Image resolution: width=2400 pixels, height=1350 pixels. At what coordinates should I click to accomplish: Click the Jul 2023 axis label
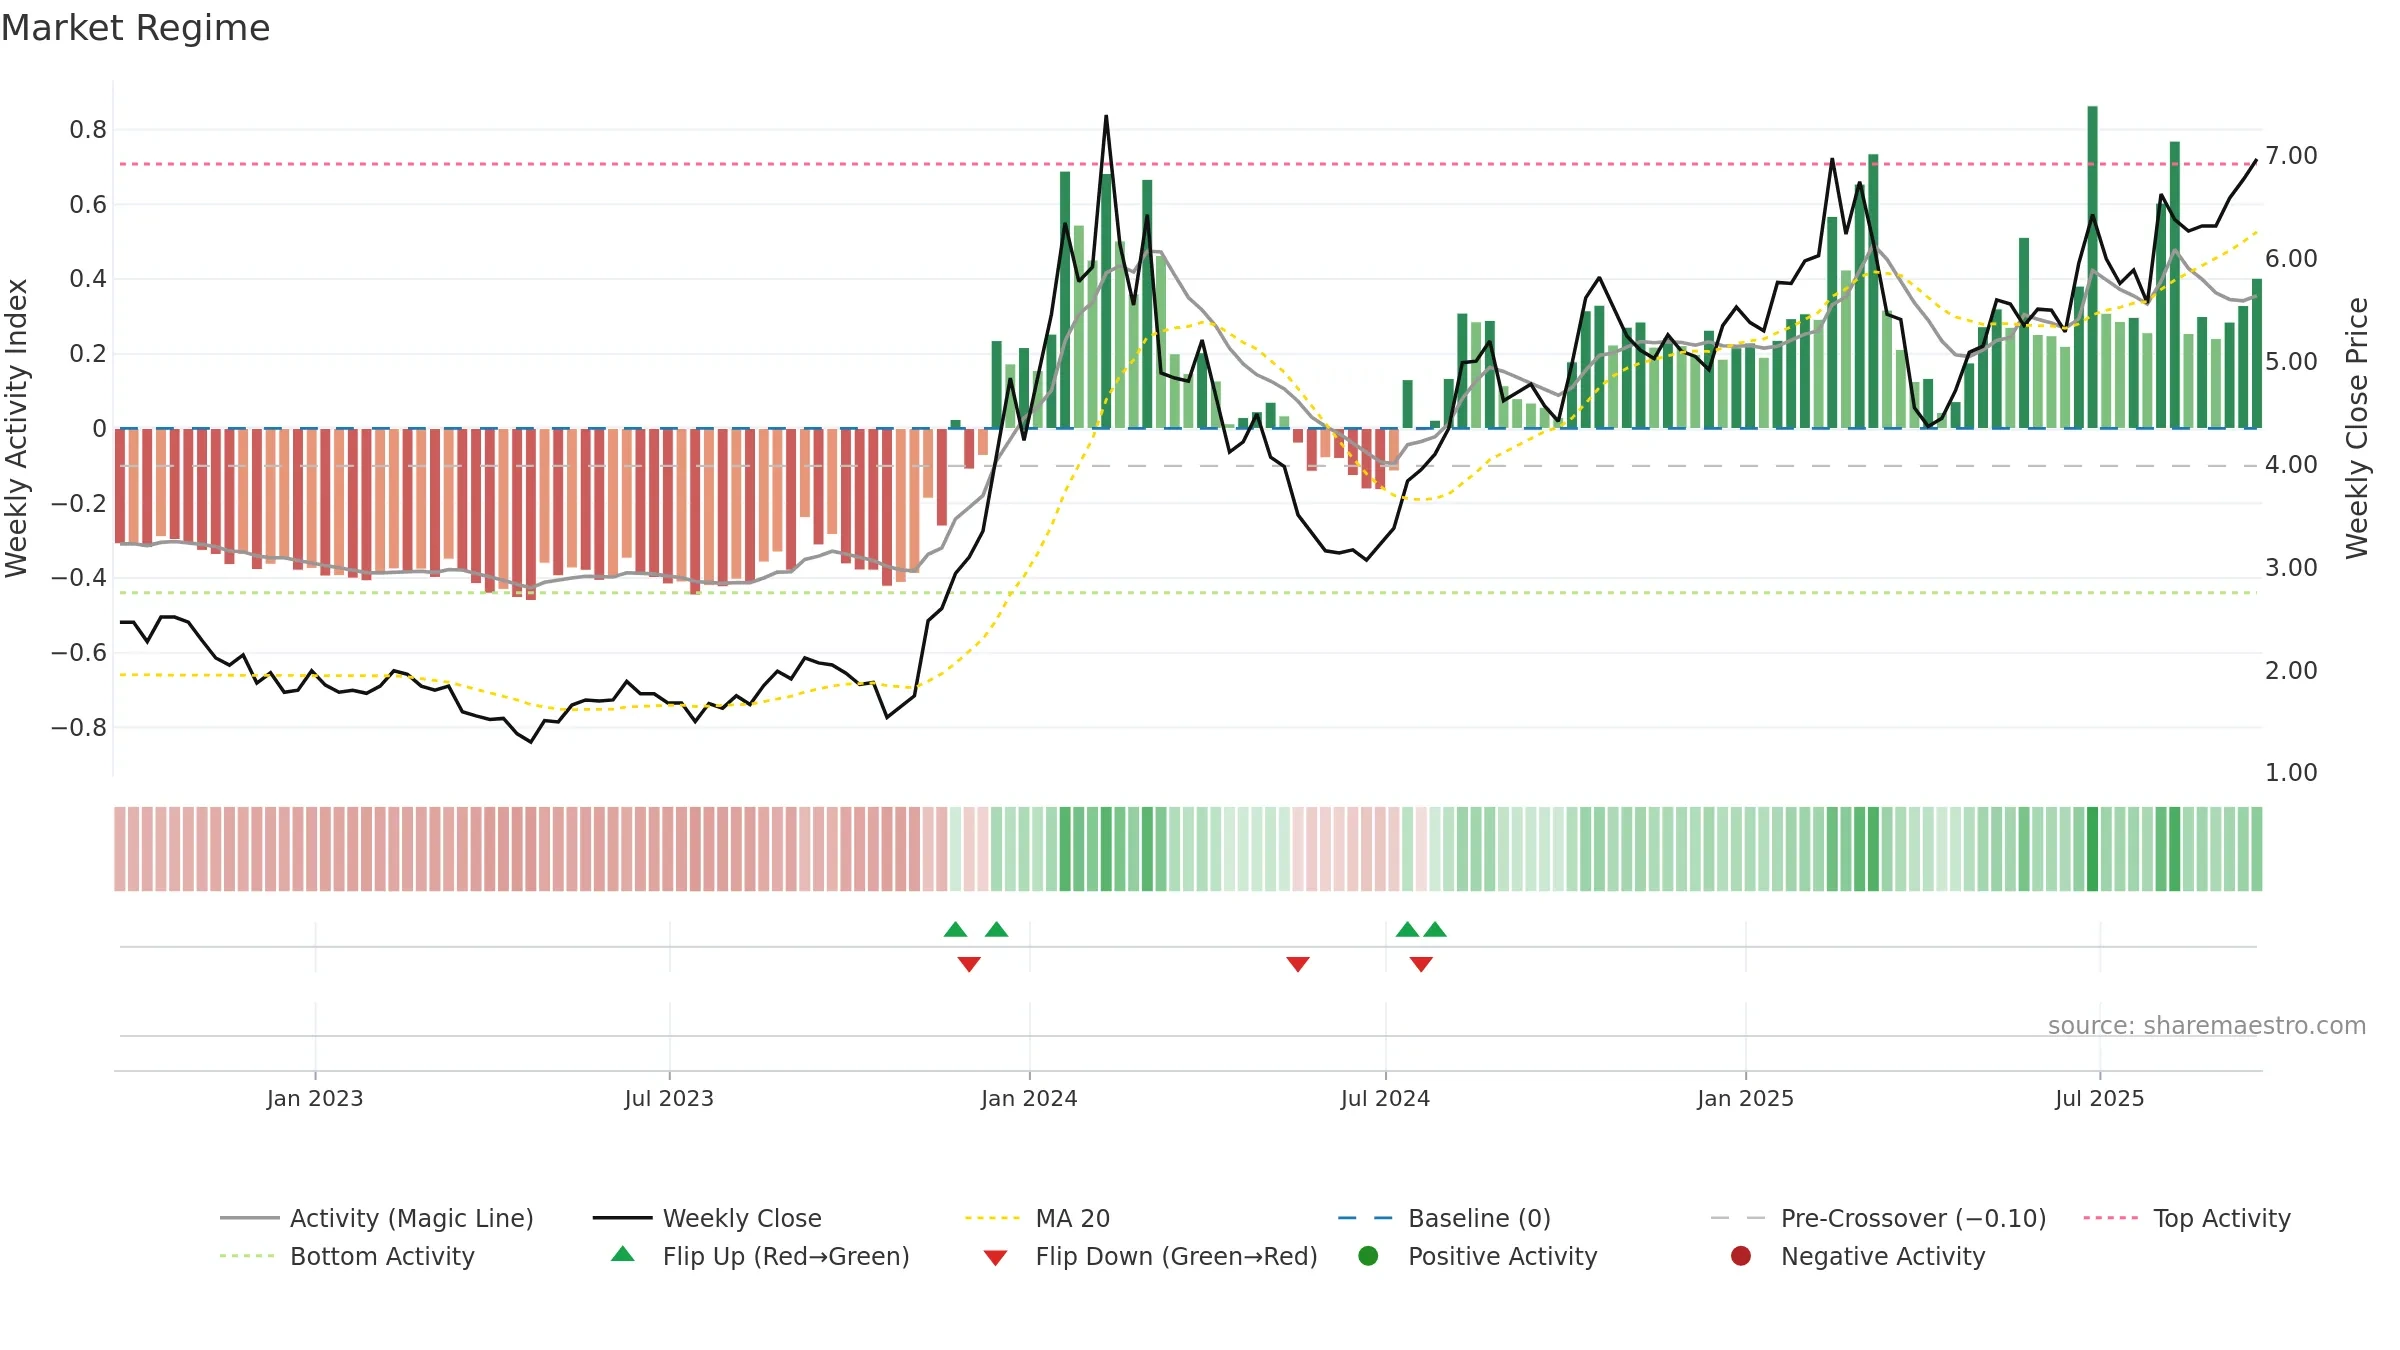coord(669,1098)
